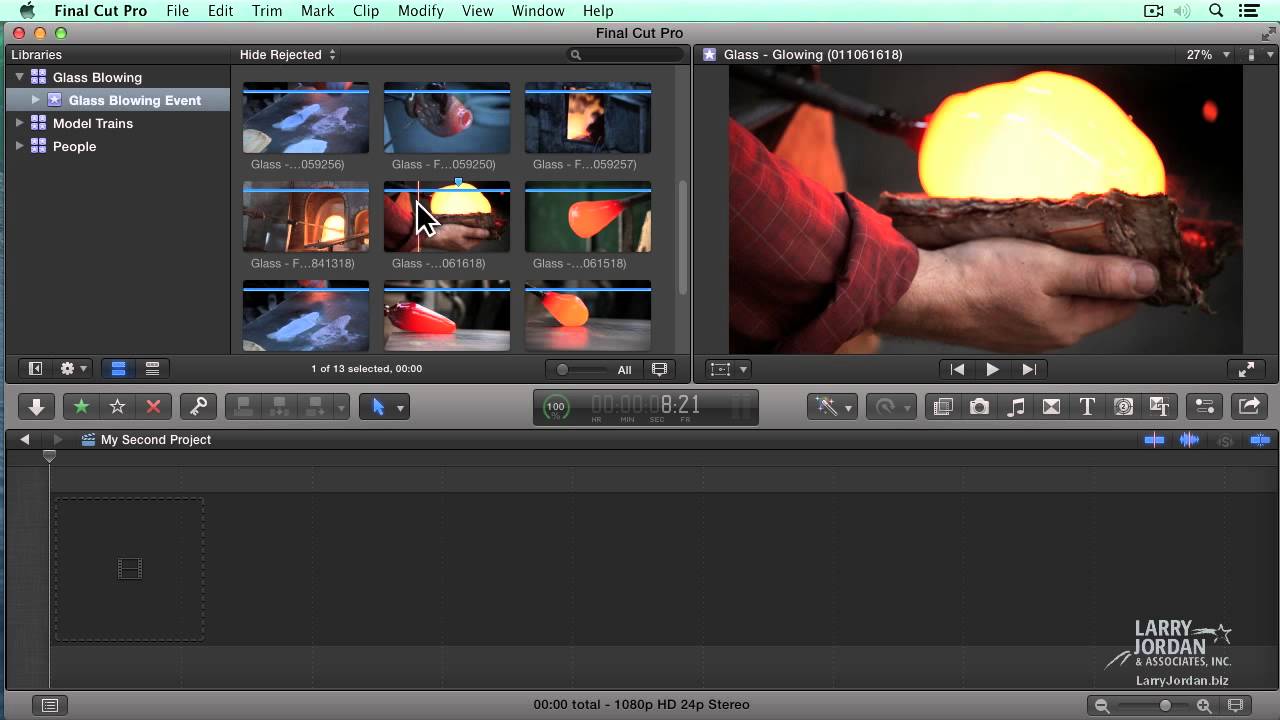Image resolution: width=1280 pixels, height=720 pixels.
Task: Select the Glass - F...841318 clip thumbnail
Action: (306, 217)
